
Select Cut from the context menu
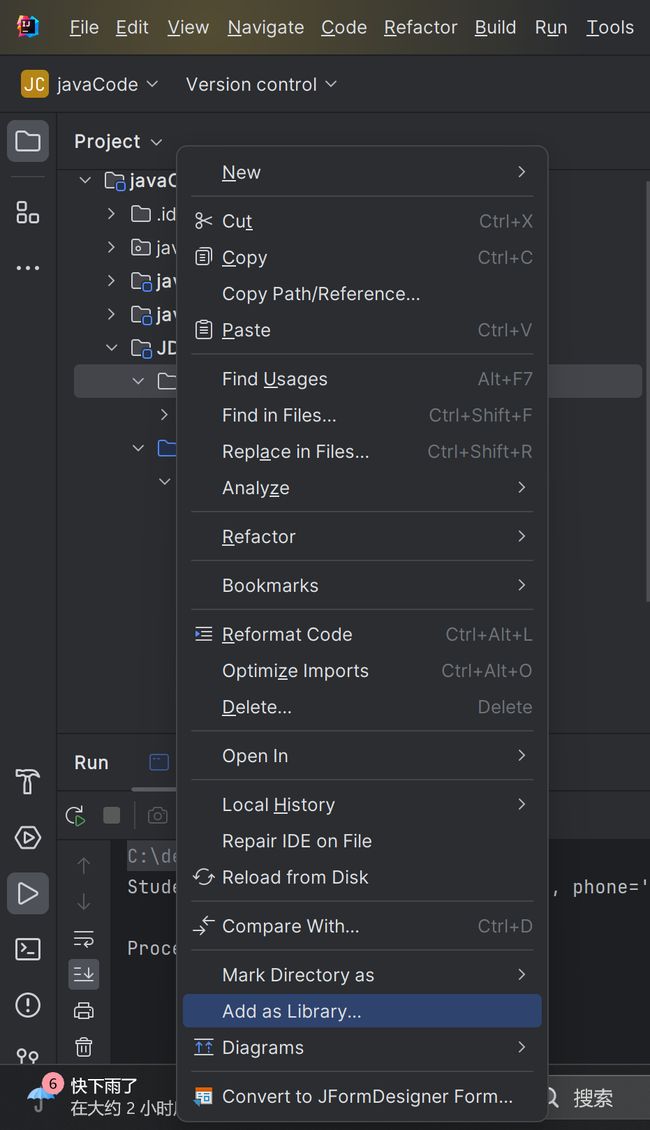[x=362, y=221]
